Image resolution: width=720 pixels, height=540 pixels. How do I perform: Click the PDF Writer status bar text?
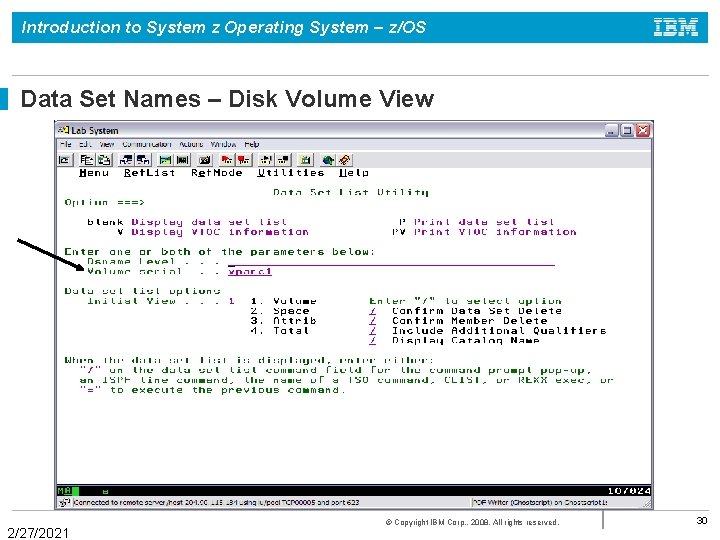tap(540, 502)
